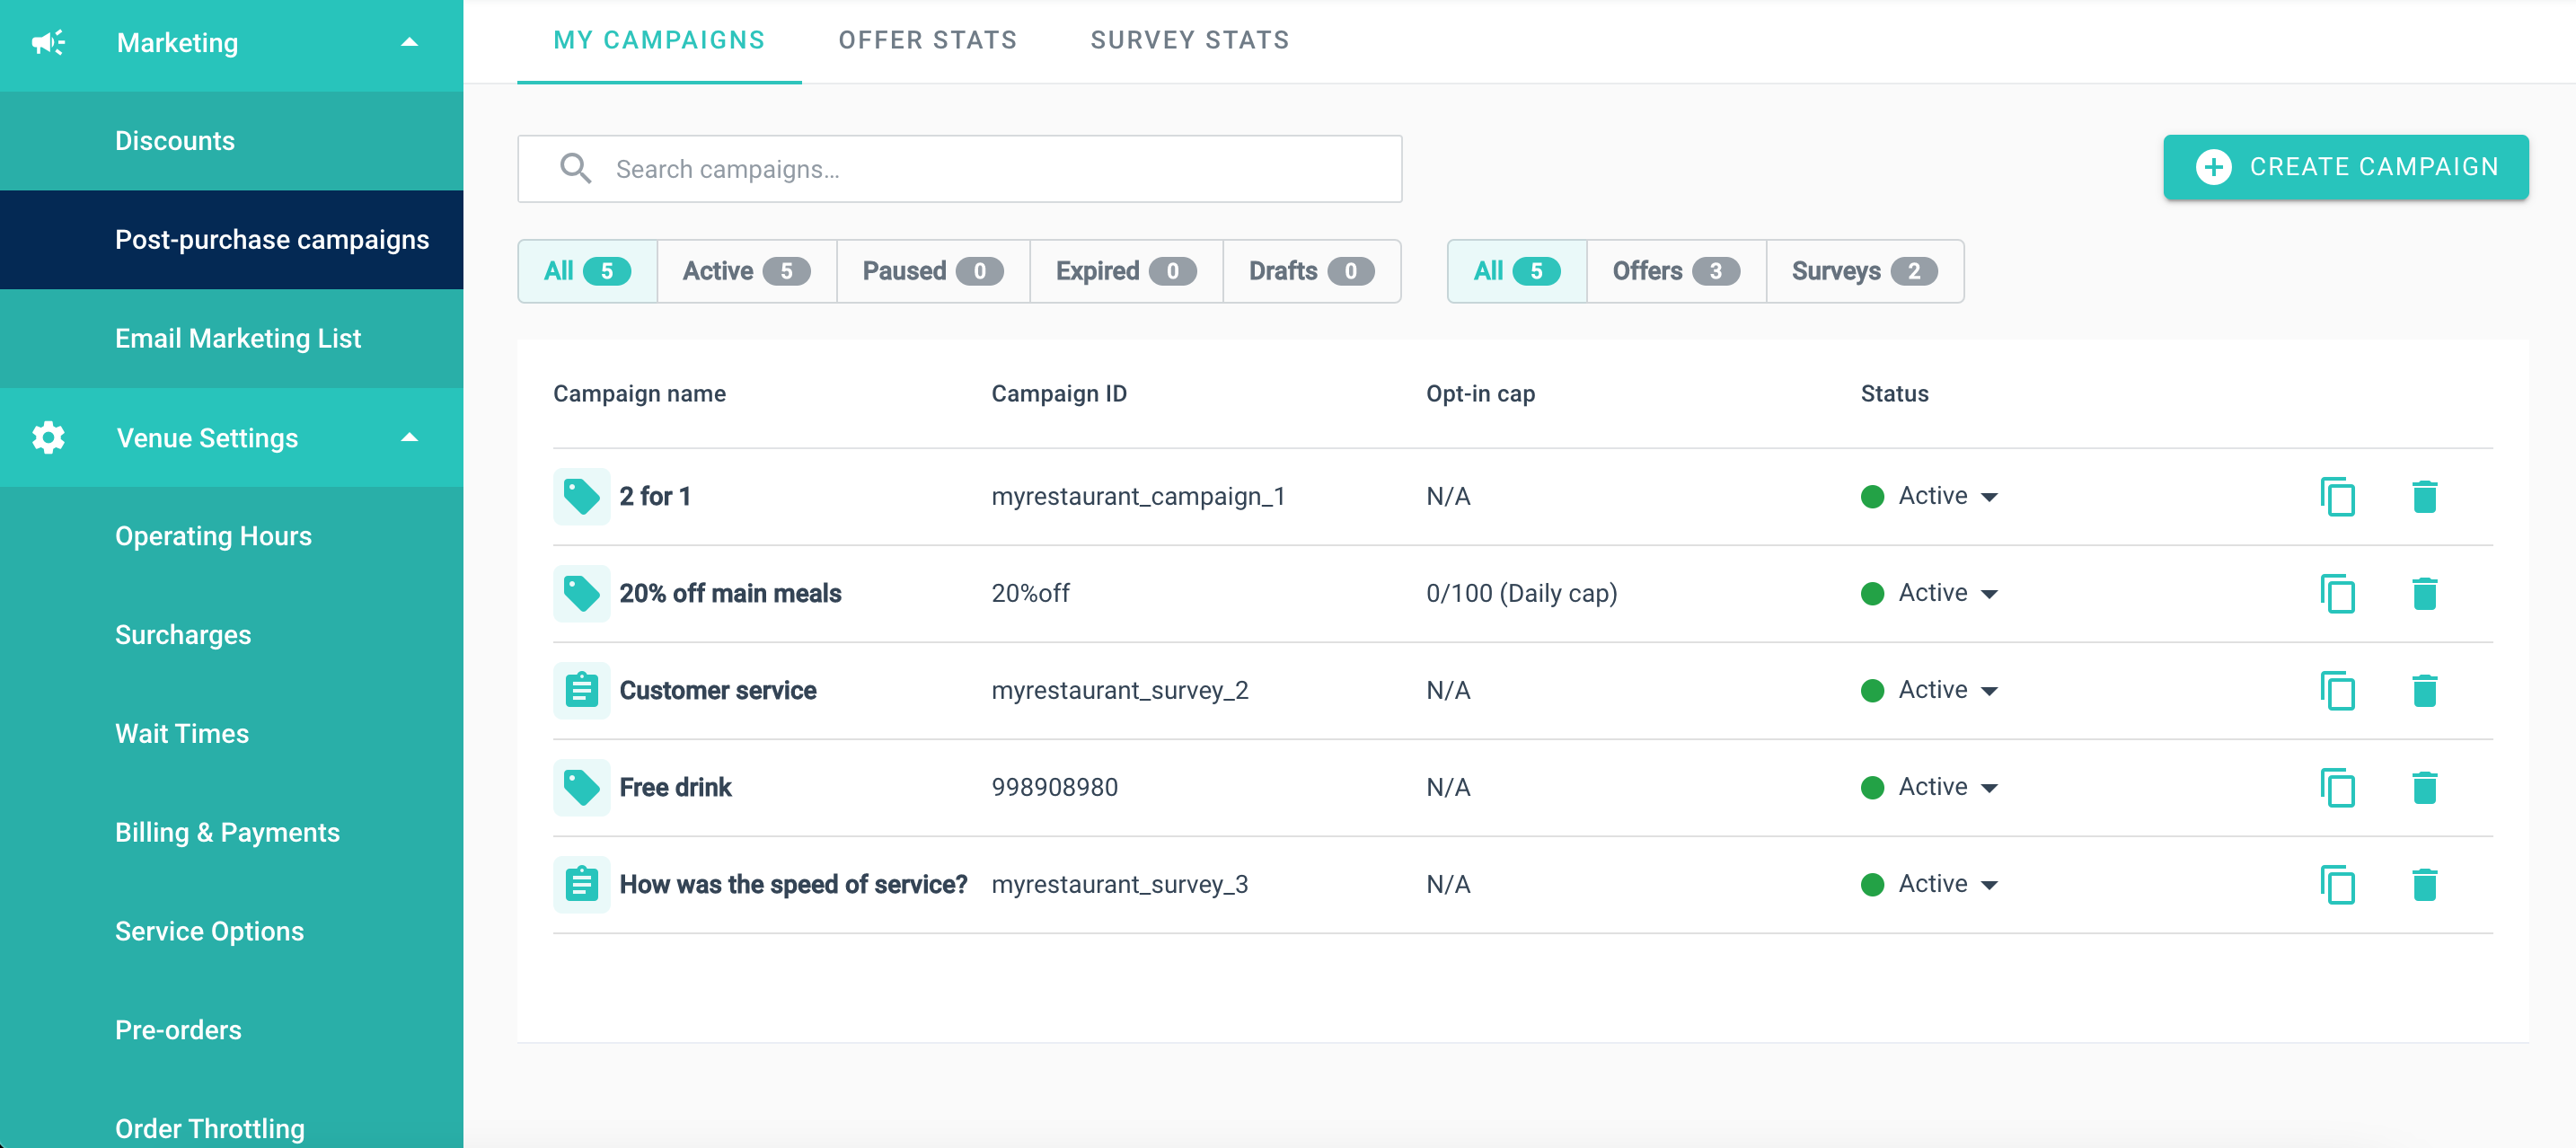The height and width of the screenshot is (1148, 2576).
Task: Open status dropdown for 2 for 1
Action: 1988,497
